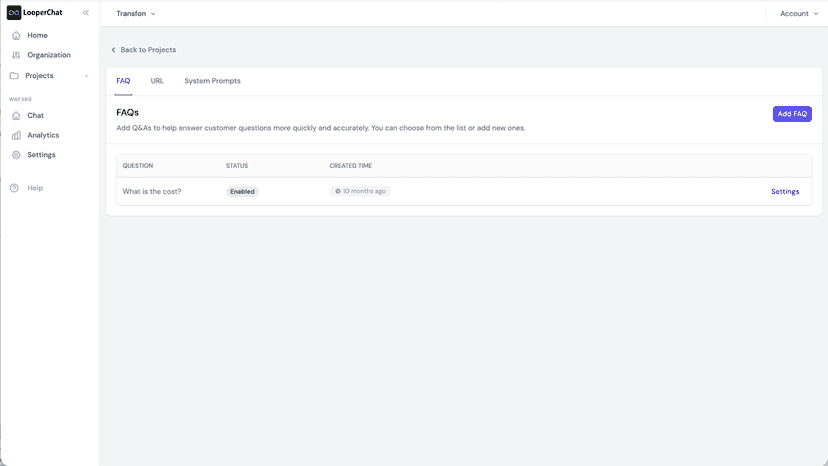Viewport: 828px width, 466px height.
Task: Switch to the System Prompts tab
Action: tap(212, 81)
